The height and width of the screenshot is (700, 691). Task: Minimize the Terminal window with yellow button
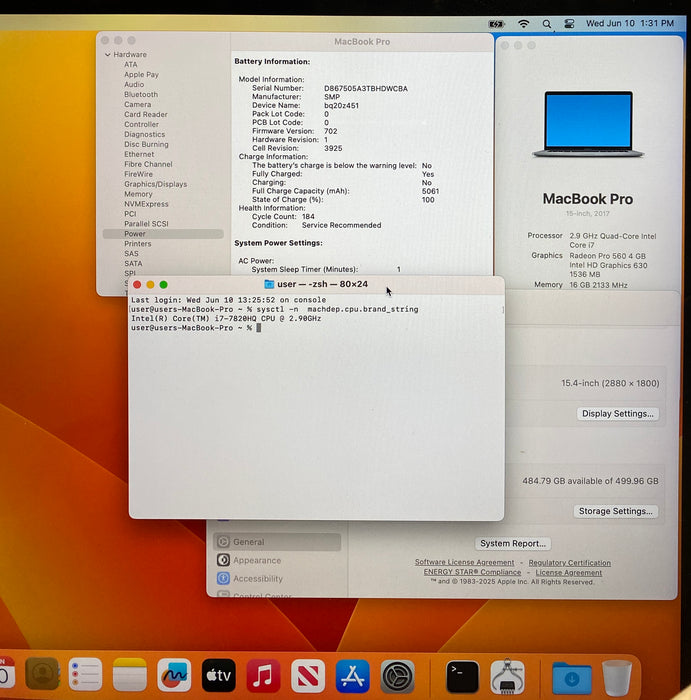pyautogui.click(x=150, y=284)
